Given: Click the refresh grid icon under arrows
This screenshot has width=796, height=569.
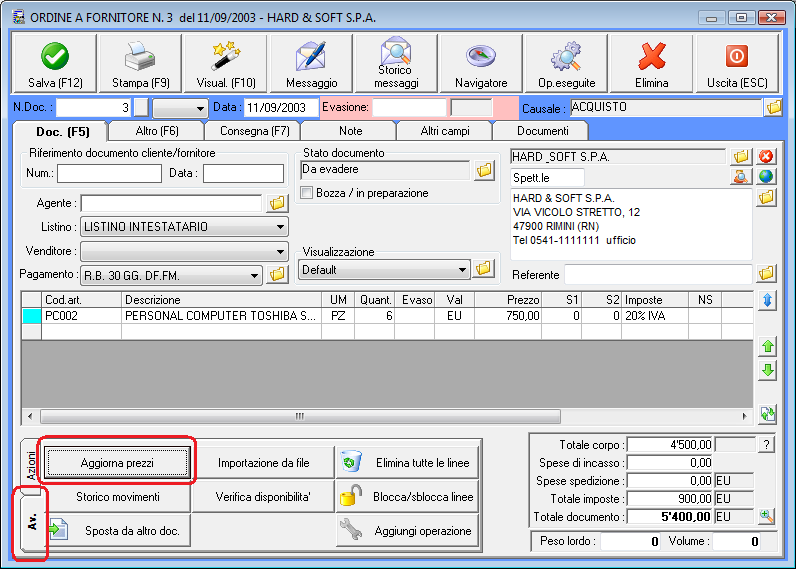Looking at the screenshot, I should [768, 414].
